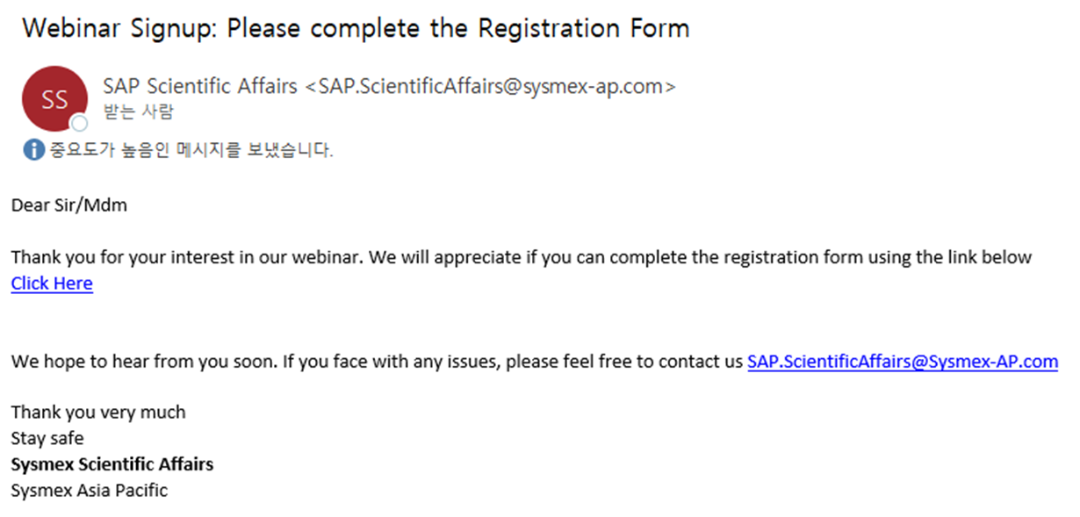
Task: Click the 'Thank you for your interest' sentence
Action: click(521, 257)
